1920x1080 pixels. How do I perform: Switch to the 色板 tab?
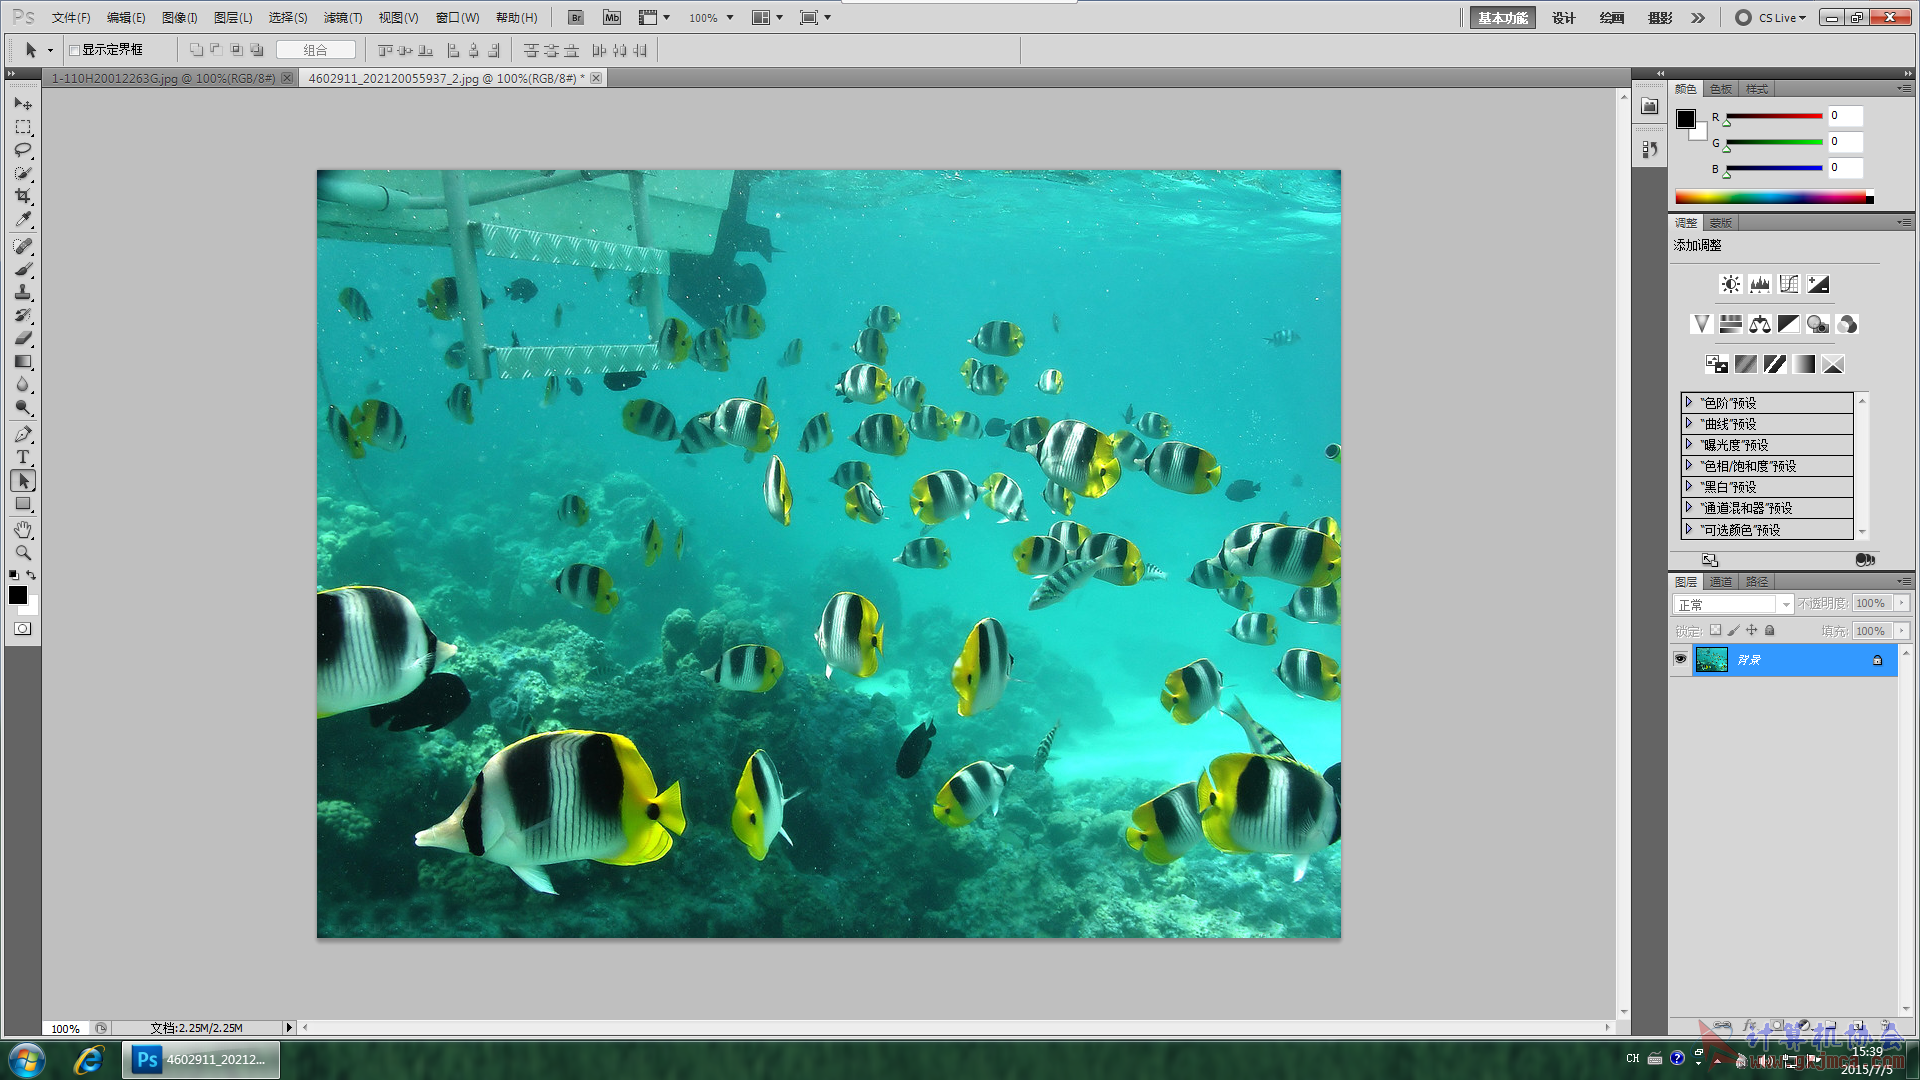pyautogui.click(x=1721, y=89)
